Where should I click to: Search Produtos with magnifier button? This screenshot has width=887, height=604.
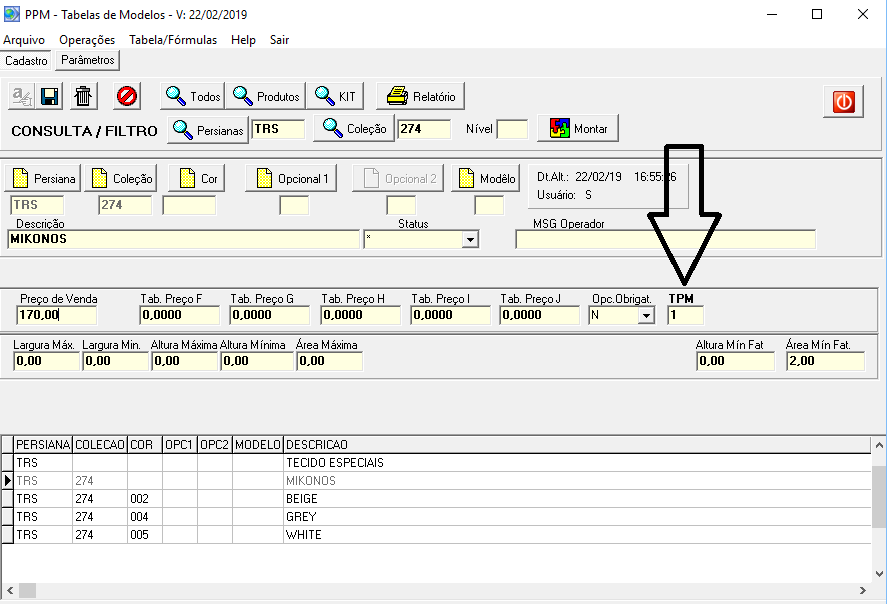[x=266, y=96]
